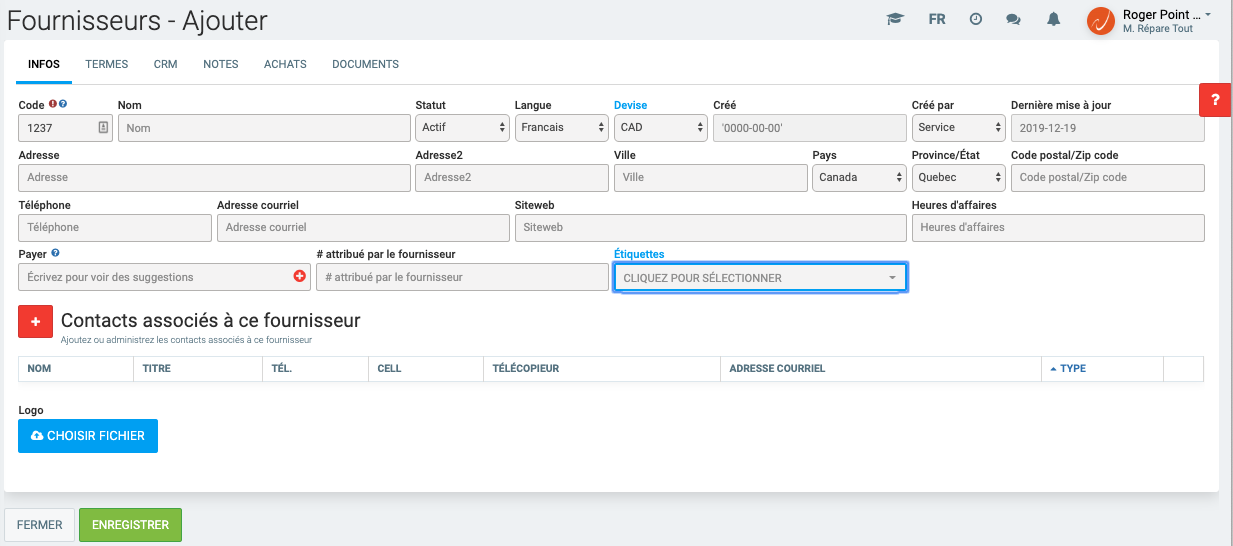Click into the Nom input field

(x=264, y=128)
